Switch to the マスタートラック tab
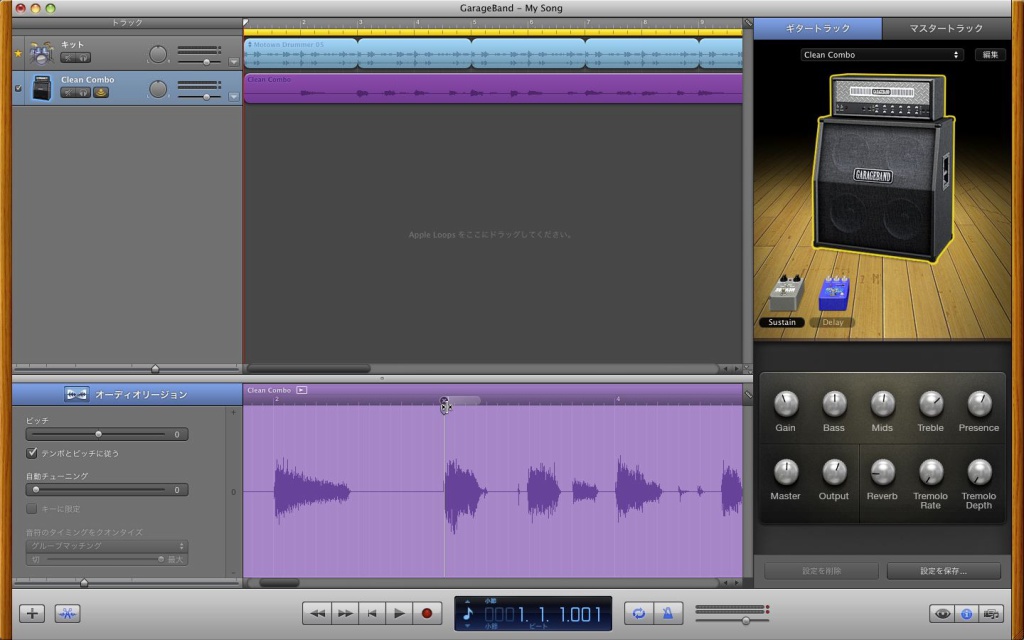 946,28
